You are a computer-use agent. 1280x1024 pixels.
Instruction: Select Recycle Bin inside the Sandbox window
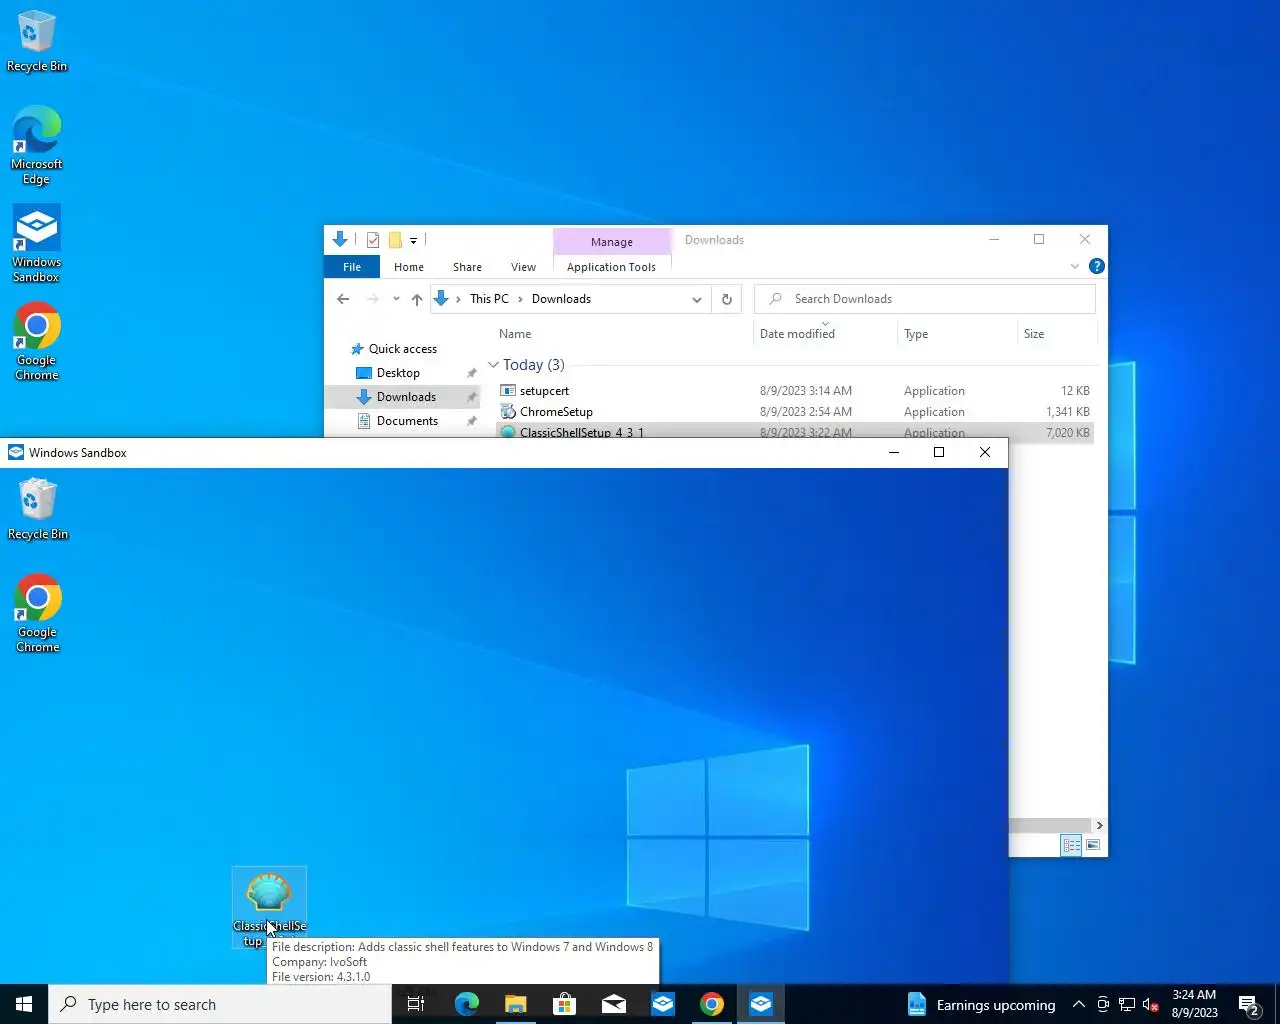(x=38, y=508)
